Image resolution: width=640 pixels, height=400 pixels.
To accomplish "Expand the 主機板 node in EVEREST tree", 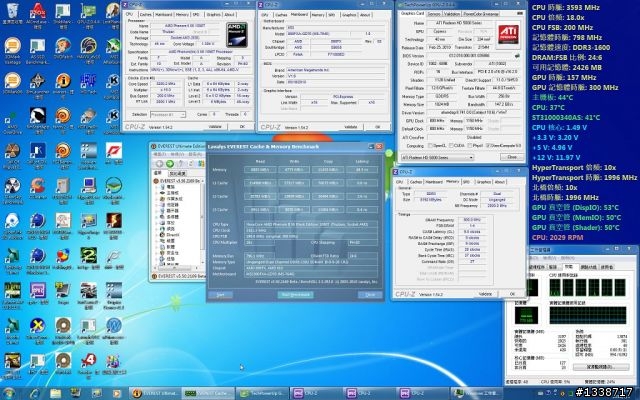I will (x=157, y=193).
